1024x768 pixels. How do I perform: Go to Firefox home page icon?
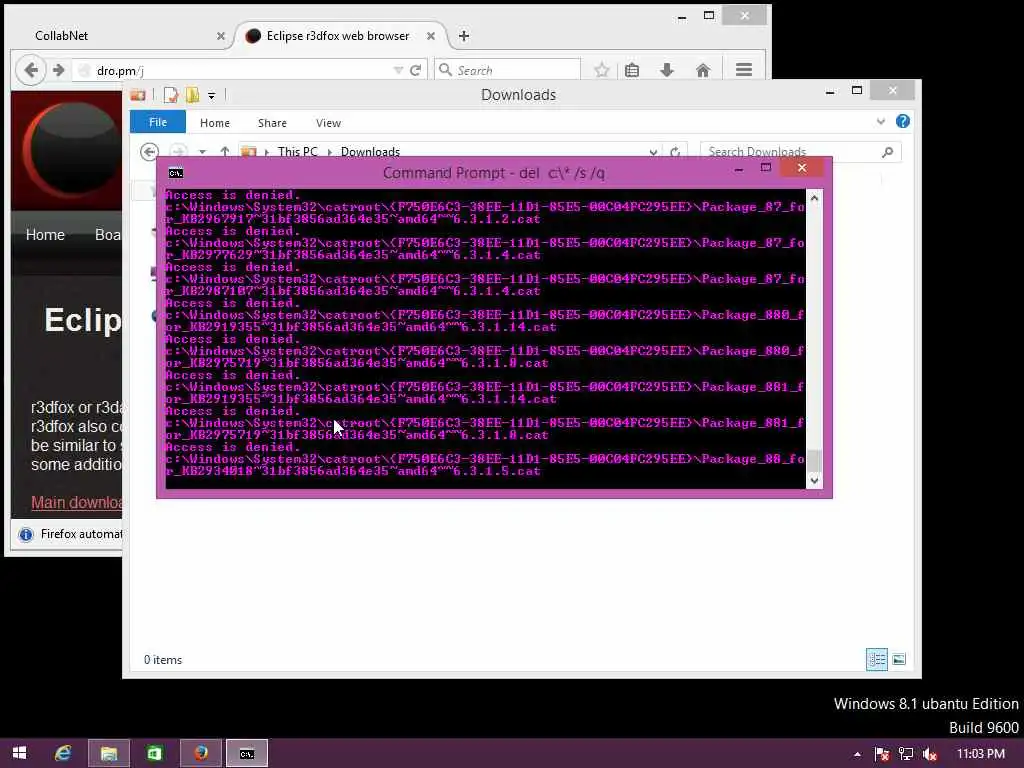[x=703, y=70]
